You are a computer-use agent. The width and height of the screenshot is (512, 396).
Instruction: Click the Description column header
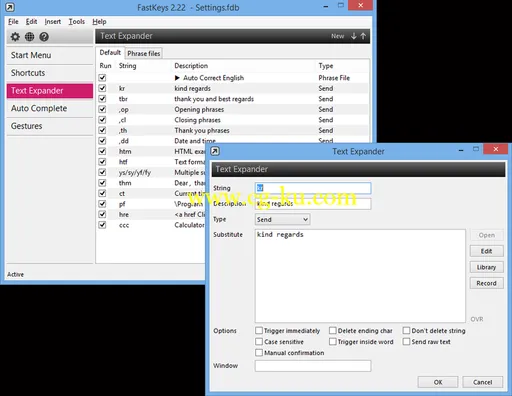click(x=191, y=66)
